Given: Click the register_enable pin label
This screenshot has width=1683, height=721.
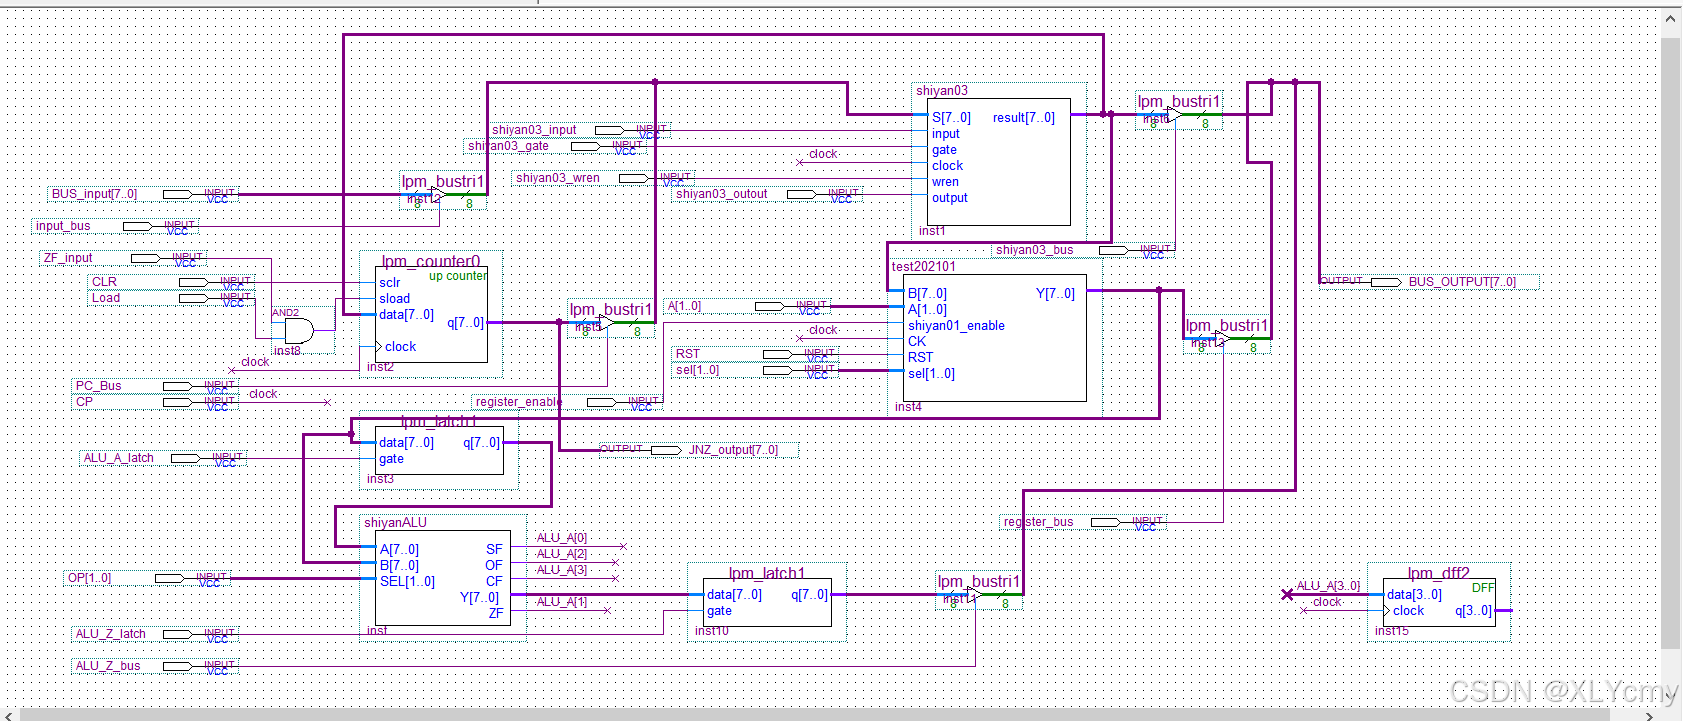Looking at the screenshot, I should 518,402.
